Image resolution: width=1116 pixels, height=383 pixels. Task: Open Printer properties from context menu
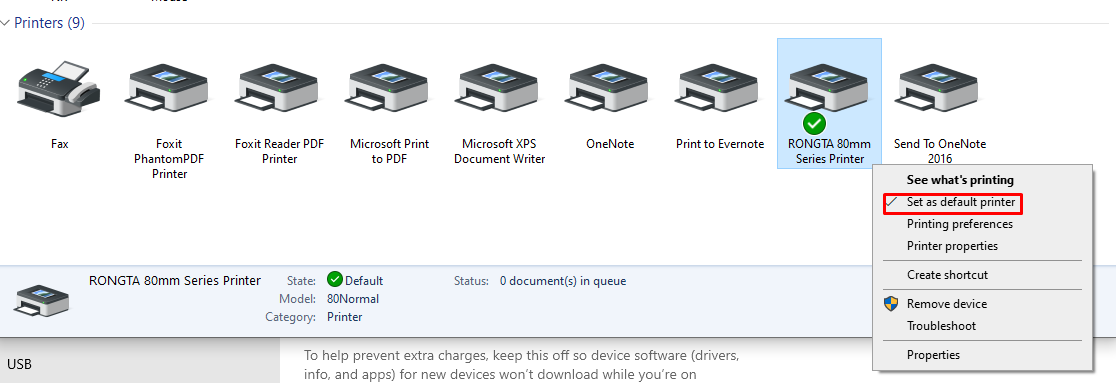click(x=952, y=246)
